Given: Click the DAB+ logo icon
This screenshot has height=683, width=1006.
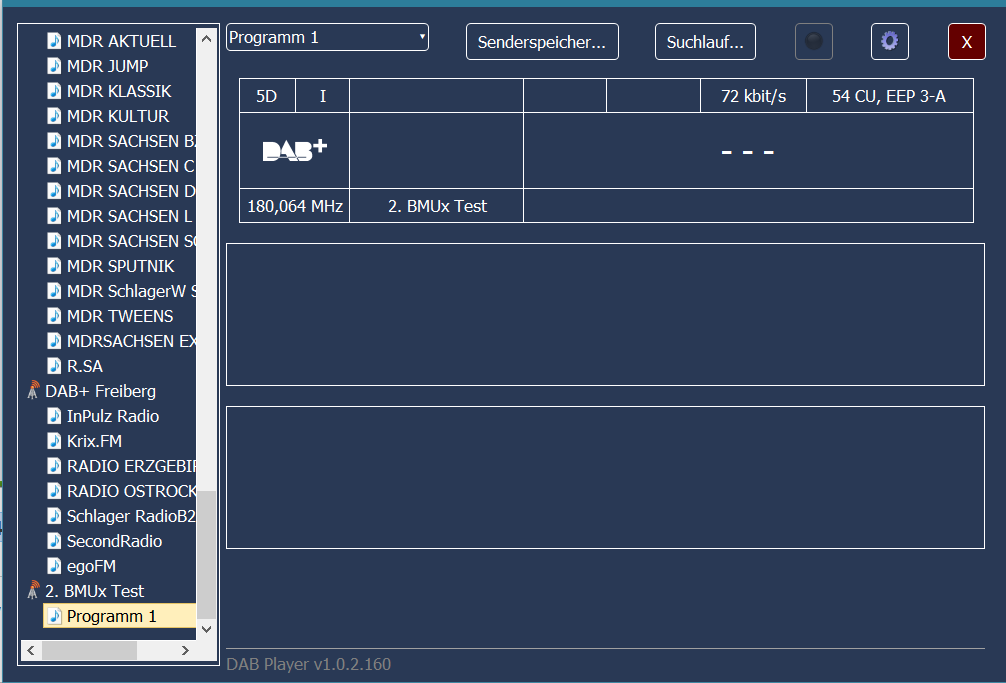Looking at the screenshot, I should pyautogui.click(x=294, y=150).
